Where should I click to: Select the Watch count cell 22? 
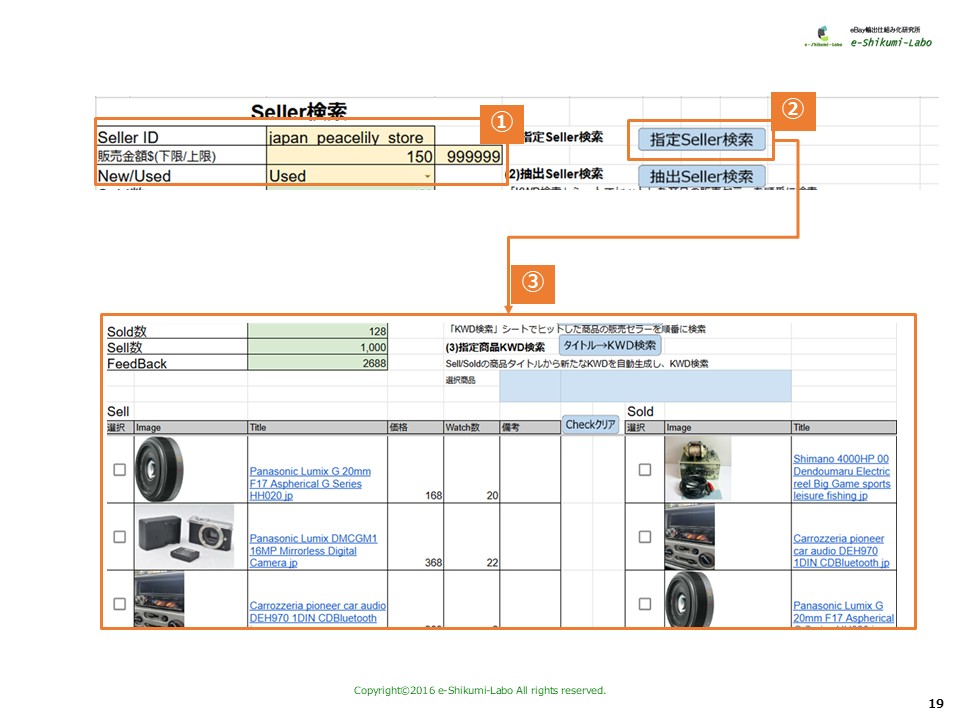pos(471,536)
